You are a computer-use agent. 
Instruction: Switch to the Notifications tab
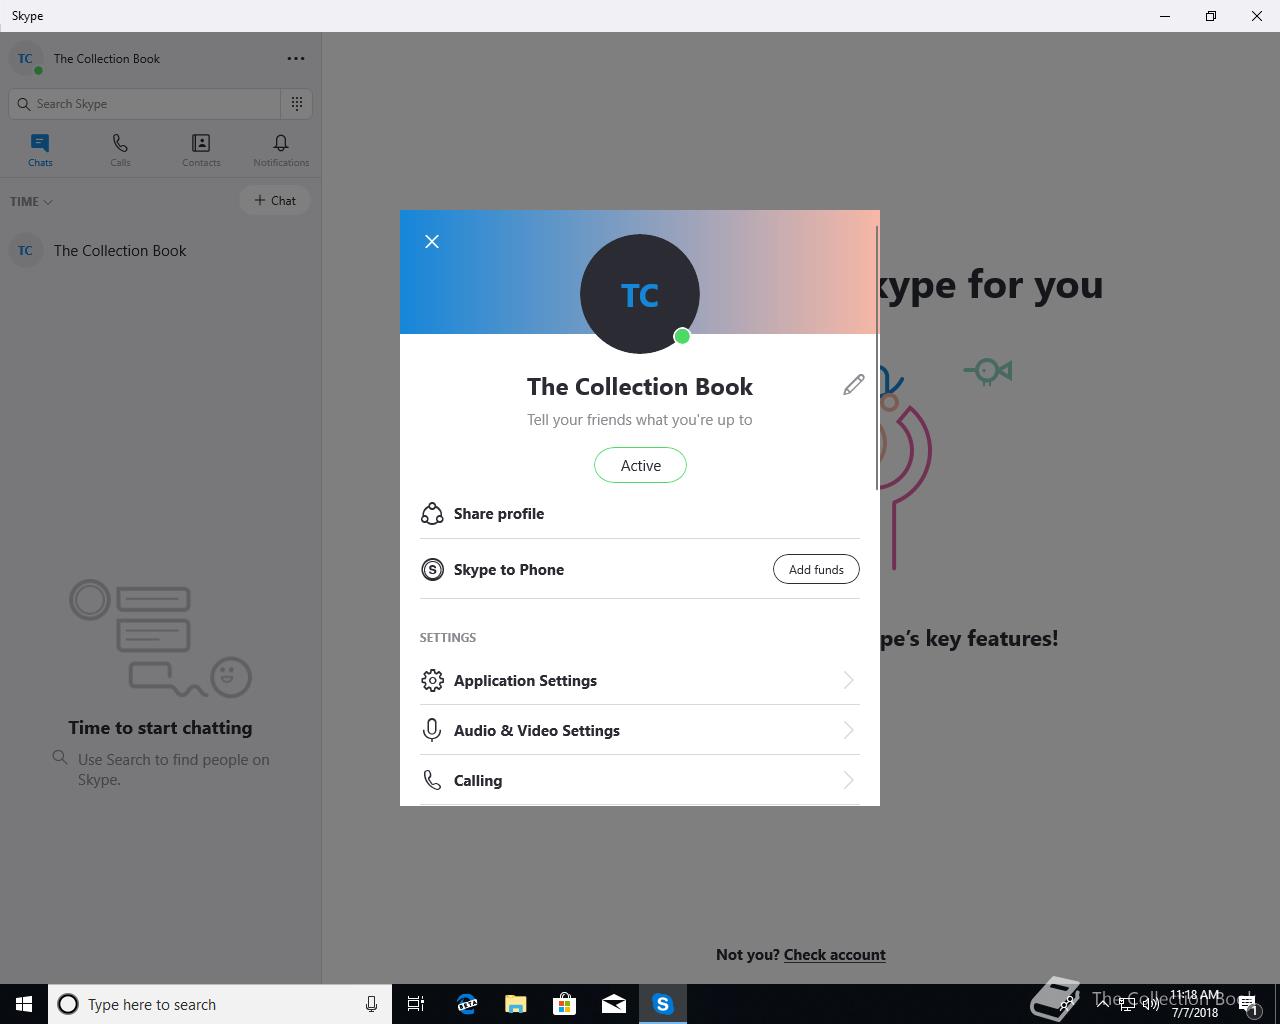click(281, 150)
